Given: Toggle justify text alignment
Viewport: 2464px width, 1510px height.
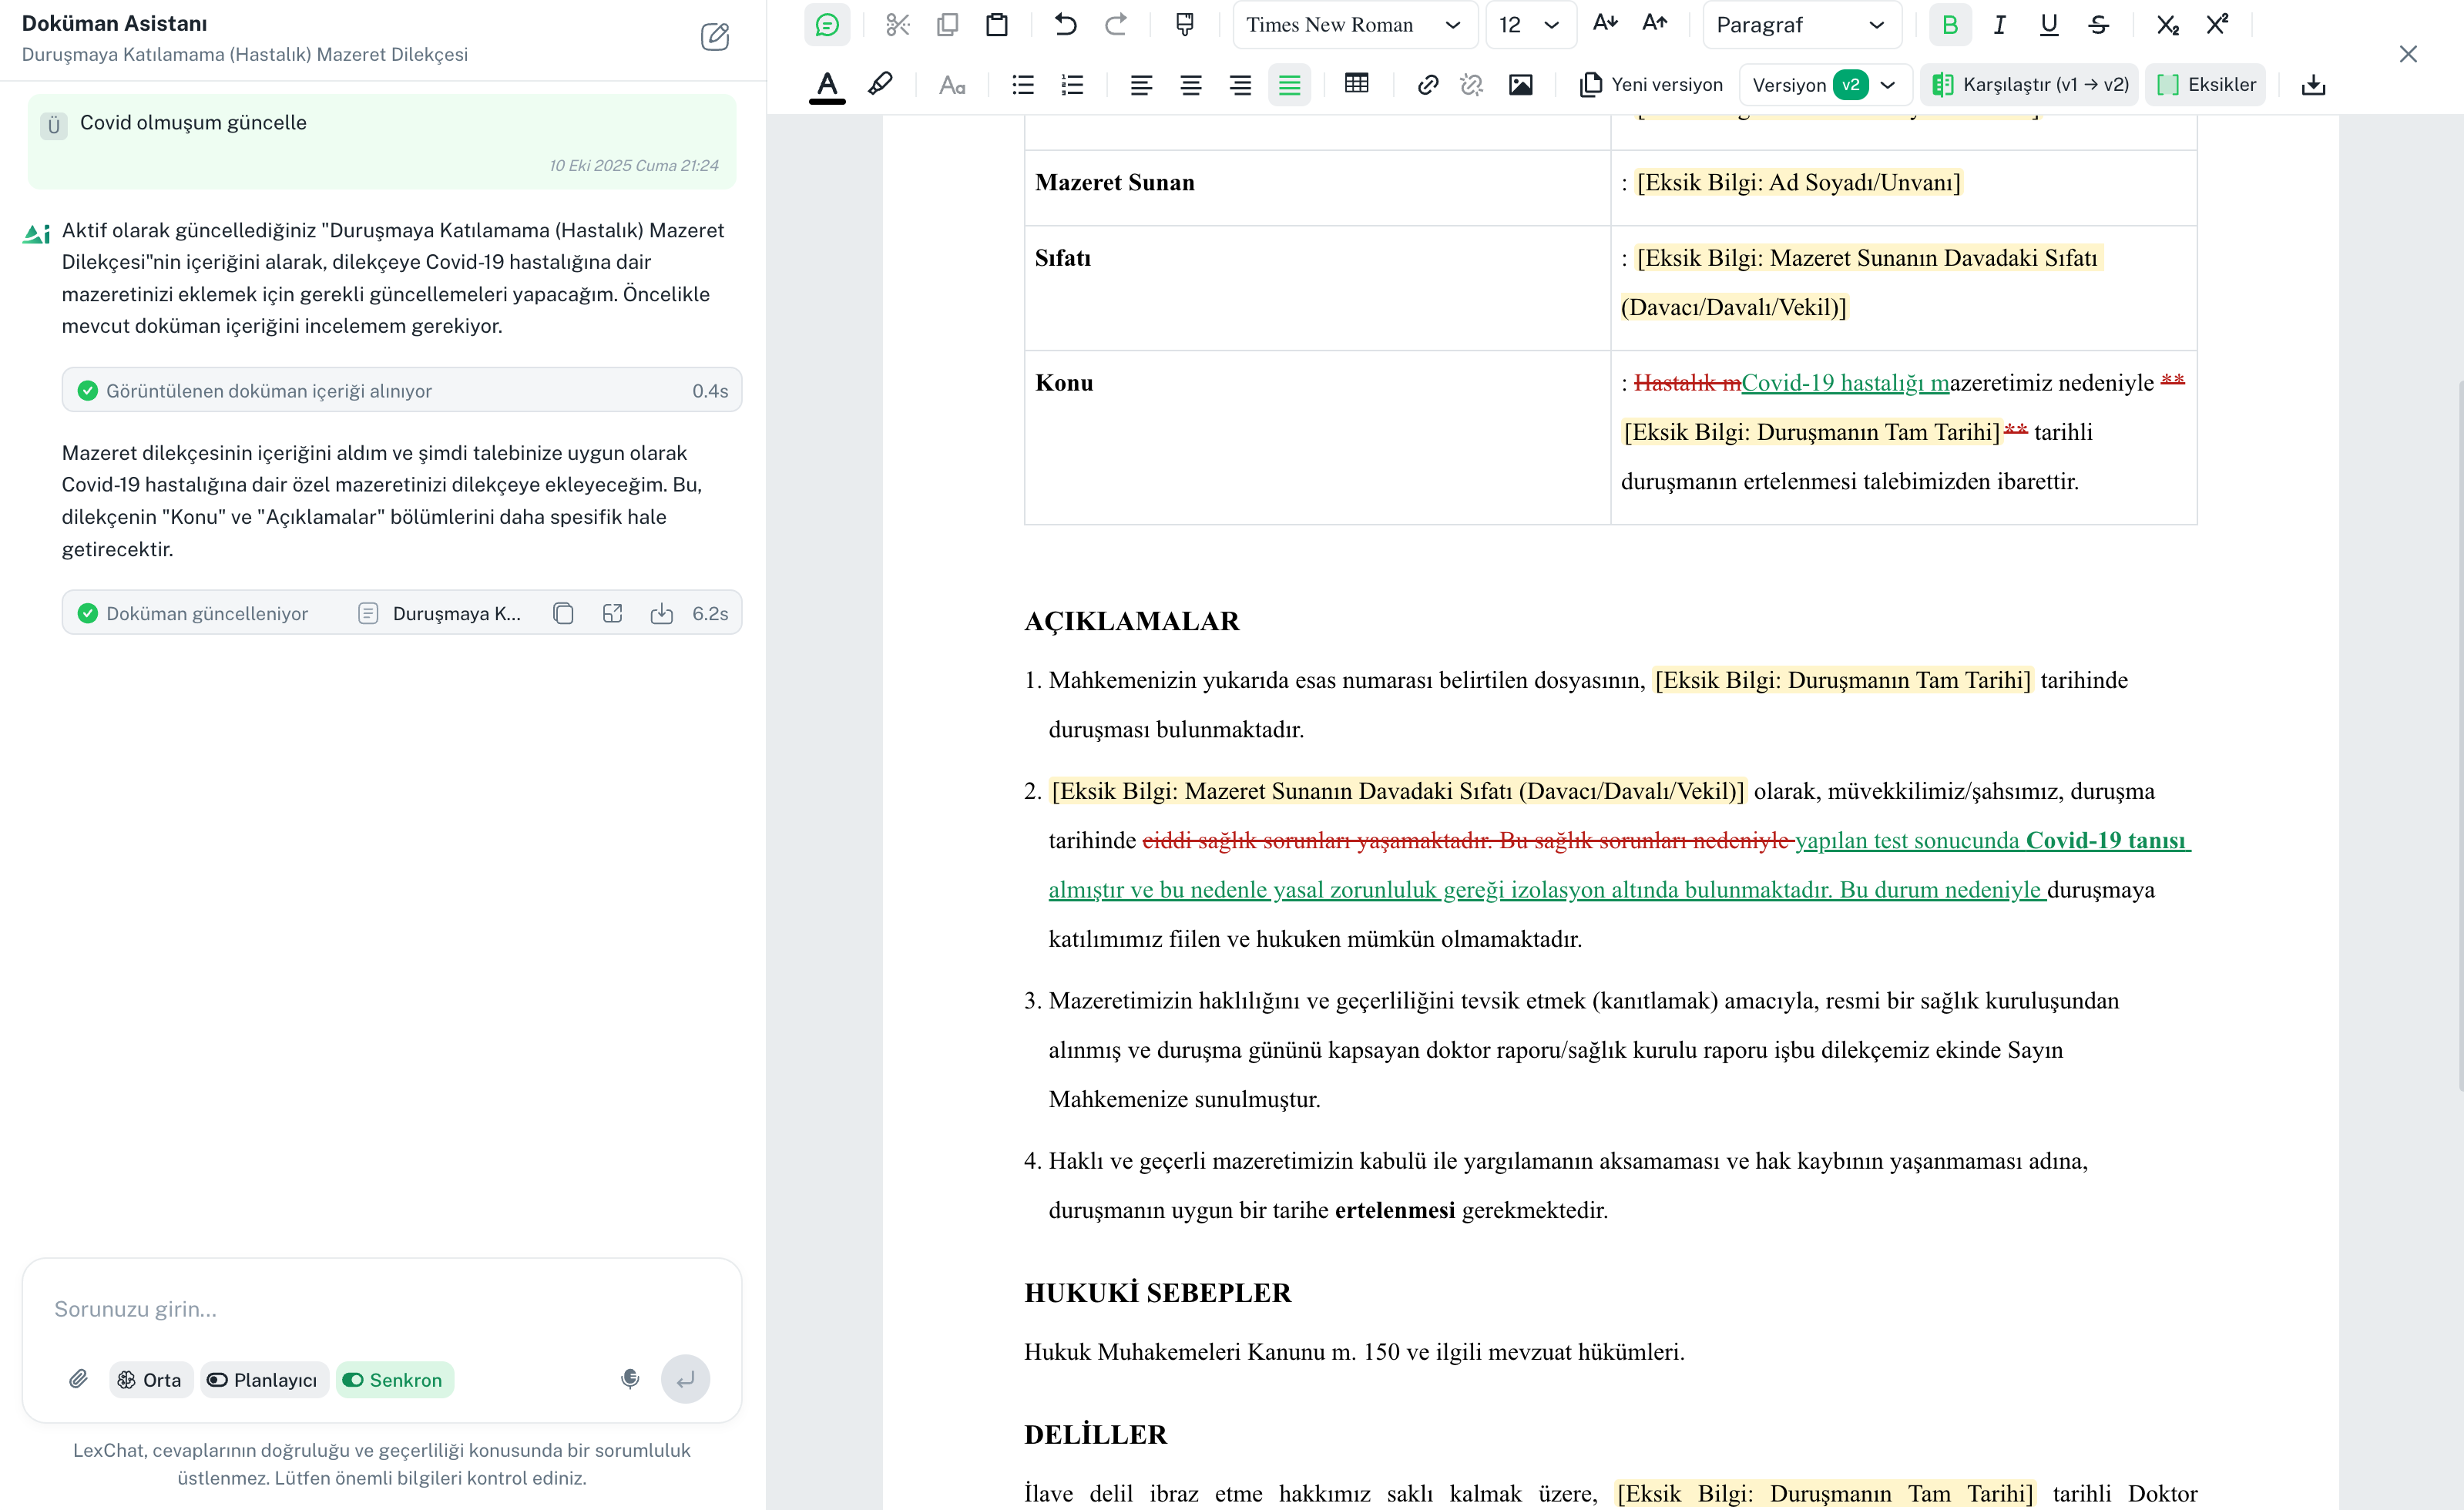Looking at the screenshot, I should click(1290, 84).
